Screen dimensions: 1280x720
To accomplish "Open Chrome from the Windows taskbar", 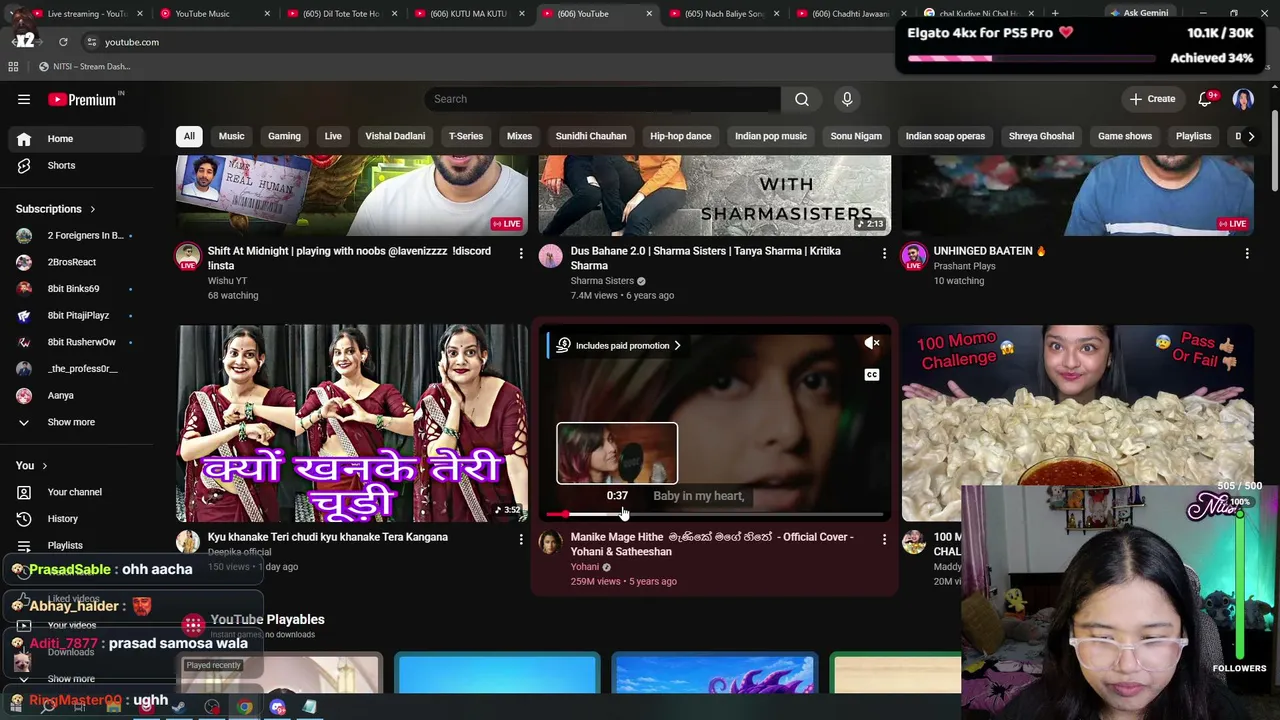I will tap(245, 707).
